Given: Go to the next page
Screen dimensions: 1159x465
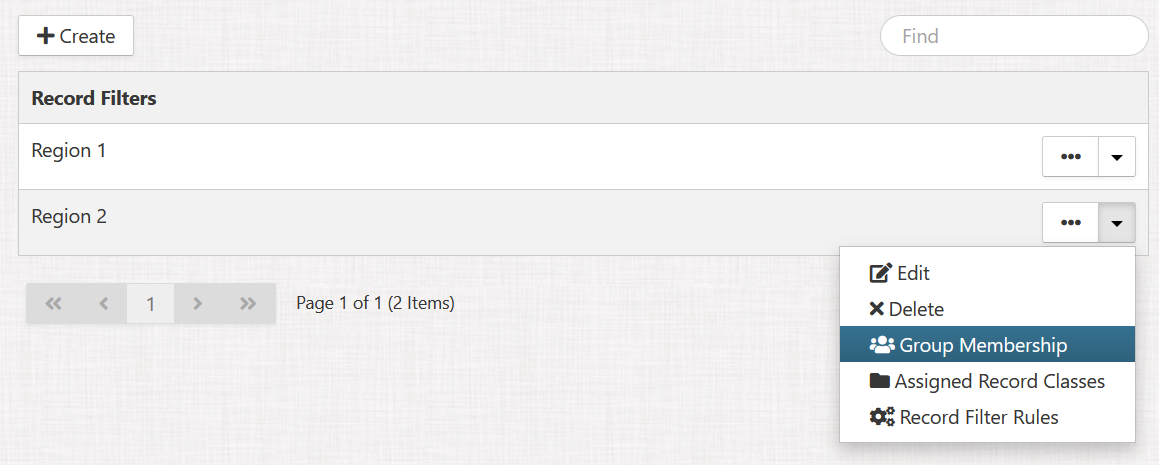Looking at the screenshot, I should pyautogui.click(x=198, y=303).
